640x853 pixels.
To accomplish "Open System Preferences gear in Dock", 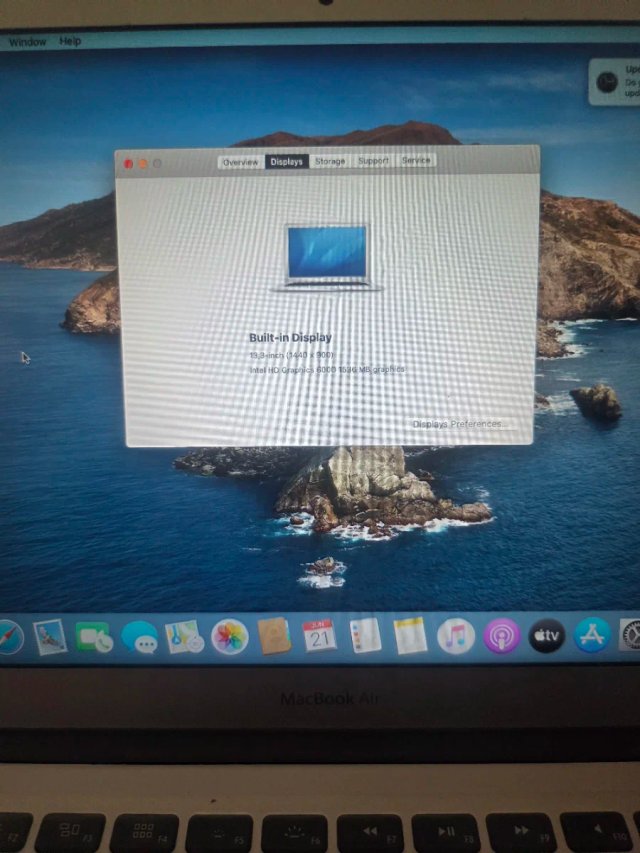I will click(x=630, y=635).
